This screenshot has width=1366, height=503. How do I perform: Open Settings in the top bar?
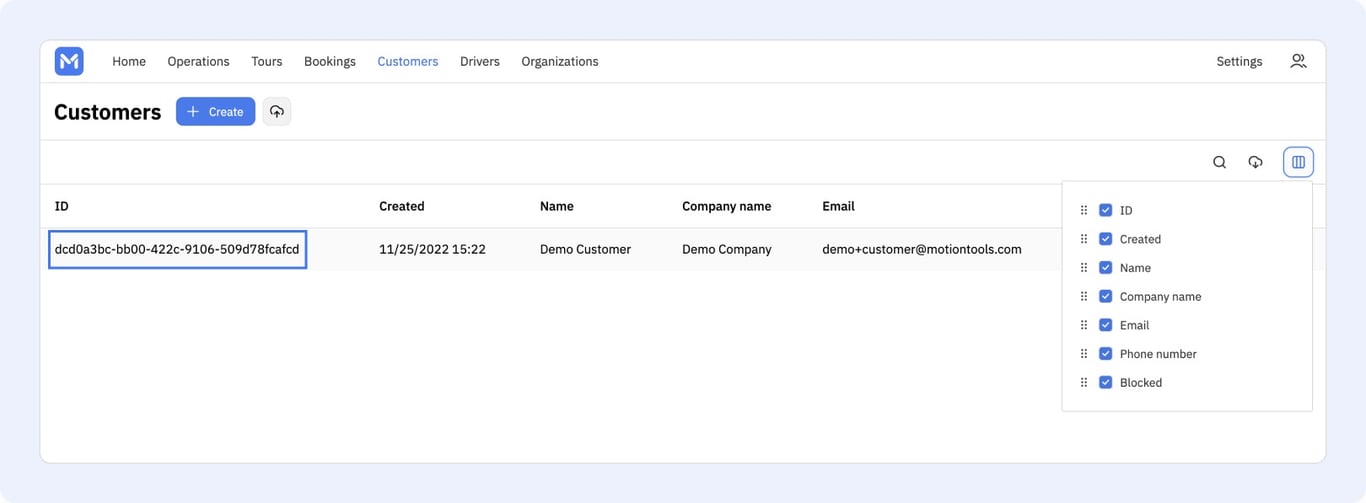pos(1239,61)
